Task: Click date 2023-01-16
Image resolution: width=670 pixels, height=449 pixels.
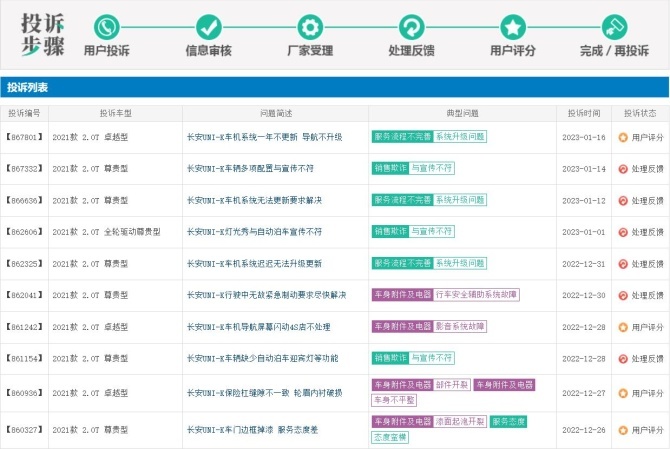Action: tap(584, 137)
